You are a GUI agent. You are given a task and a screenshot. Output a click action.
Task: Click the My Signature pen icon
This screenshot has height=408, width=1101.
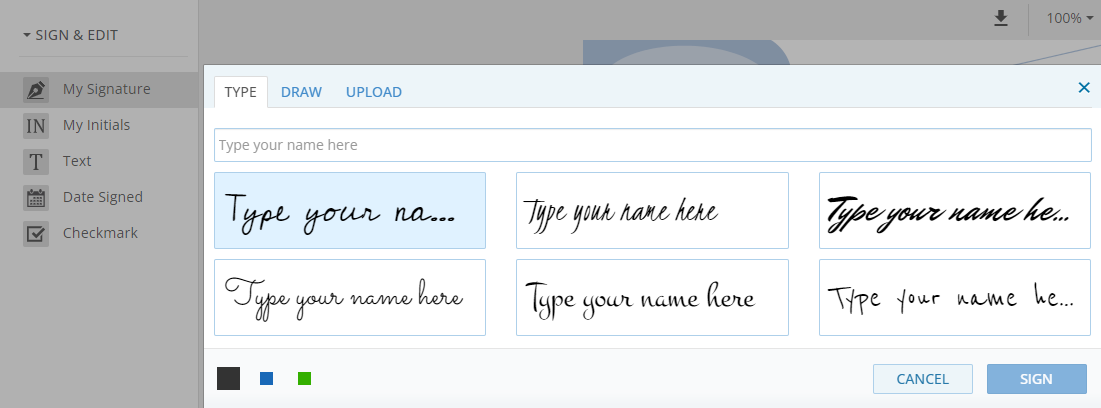coord(36,90)
